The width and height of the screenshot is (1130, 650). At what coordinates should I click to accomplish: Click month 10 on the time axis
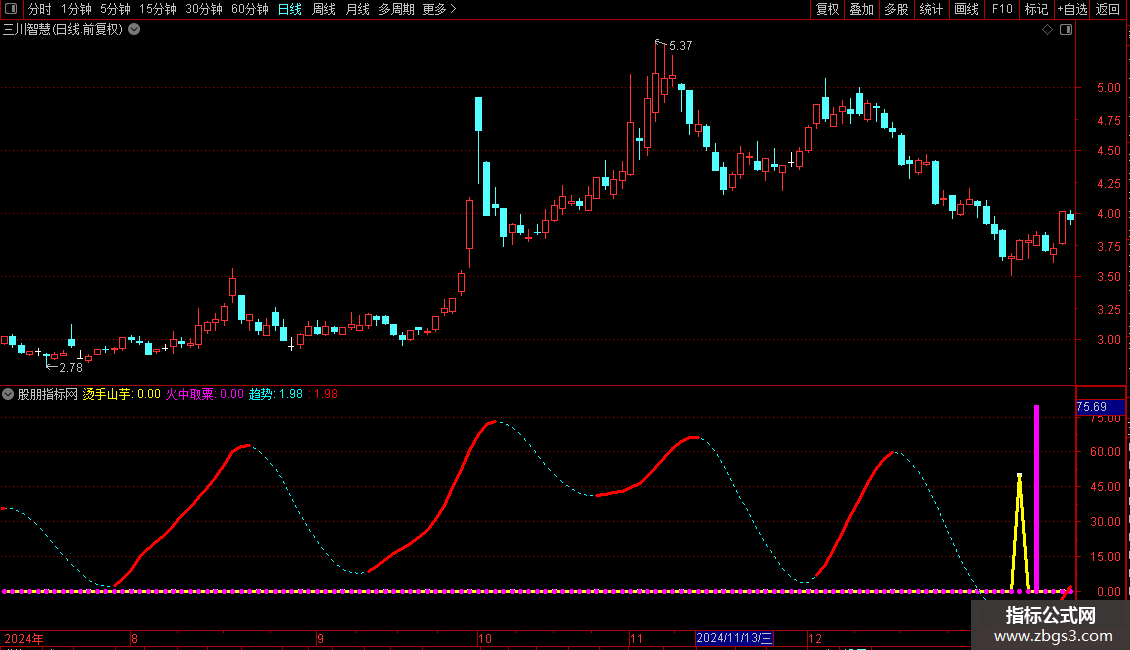coord(485,638)
